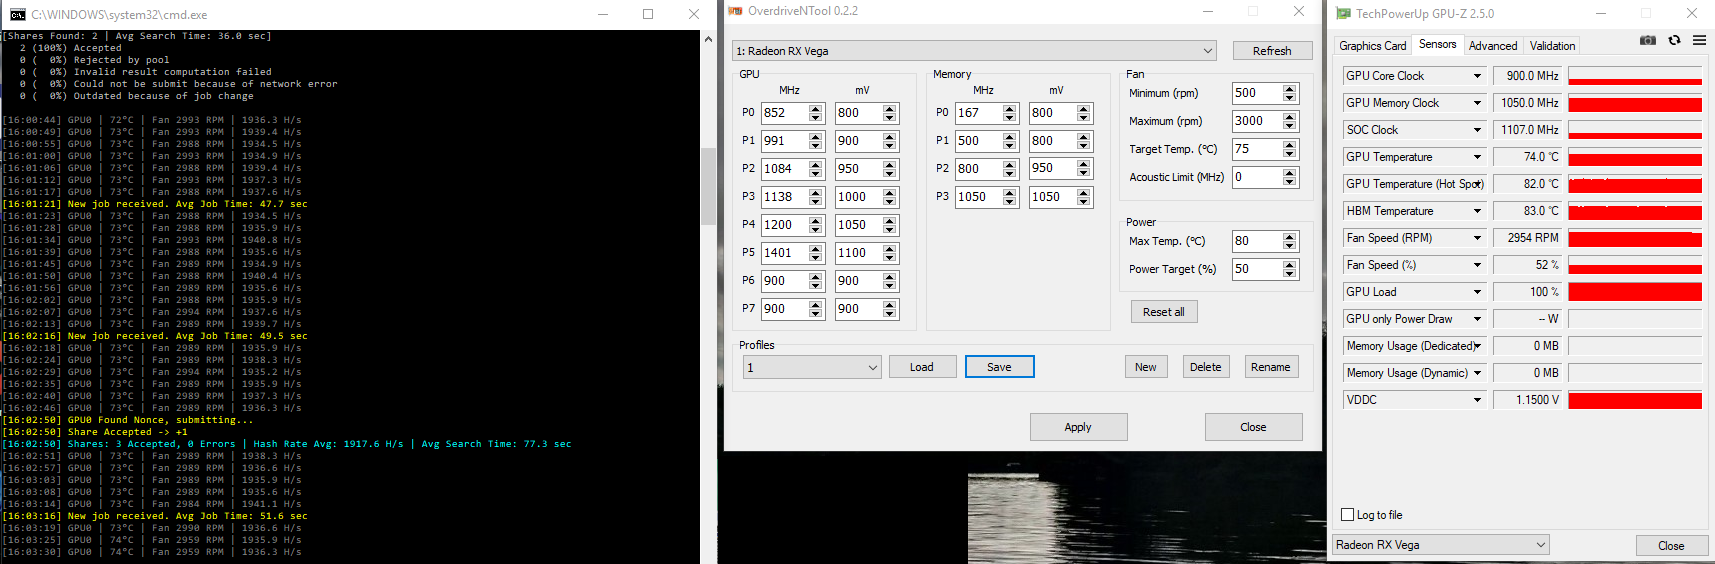The height and width of the screenshot is (564, 1715).
Task: Click GPU-Z screenshot camera icon
Action: click(1648, 41)
